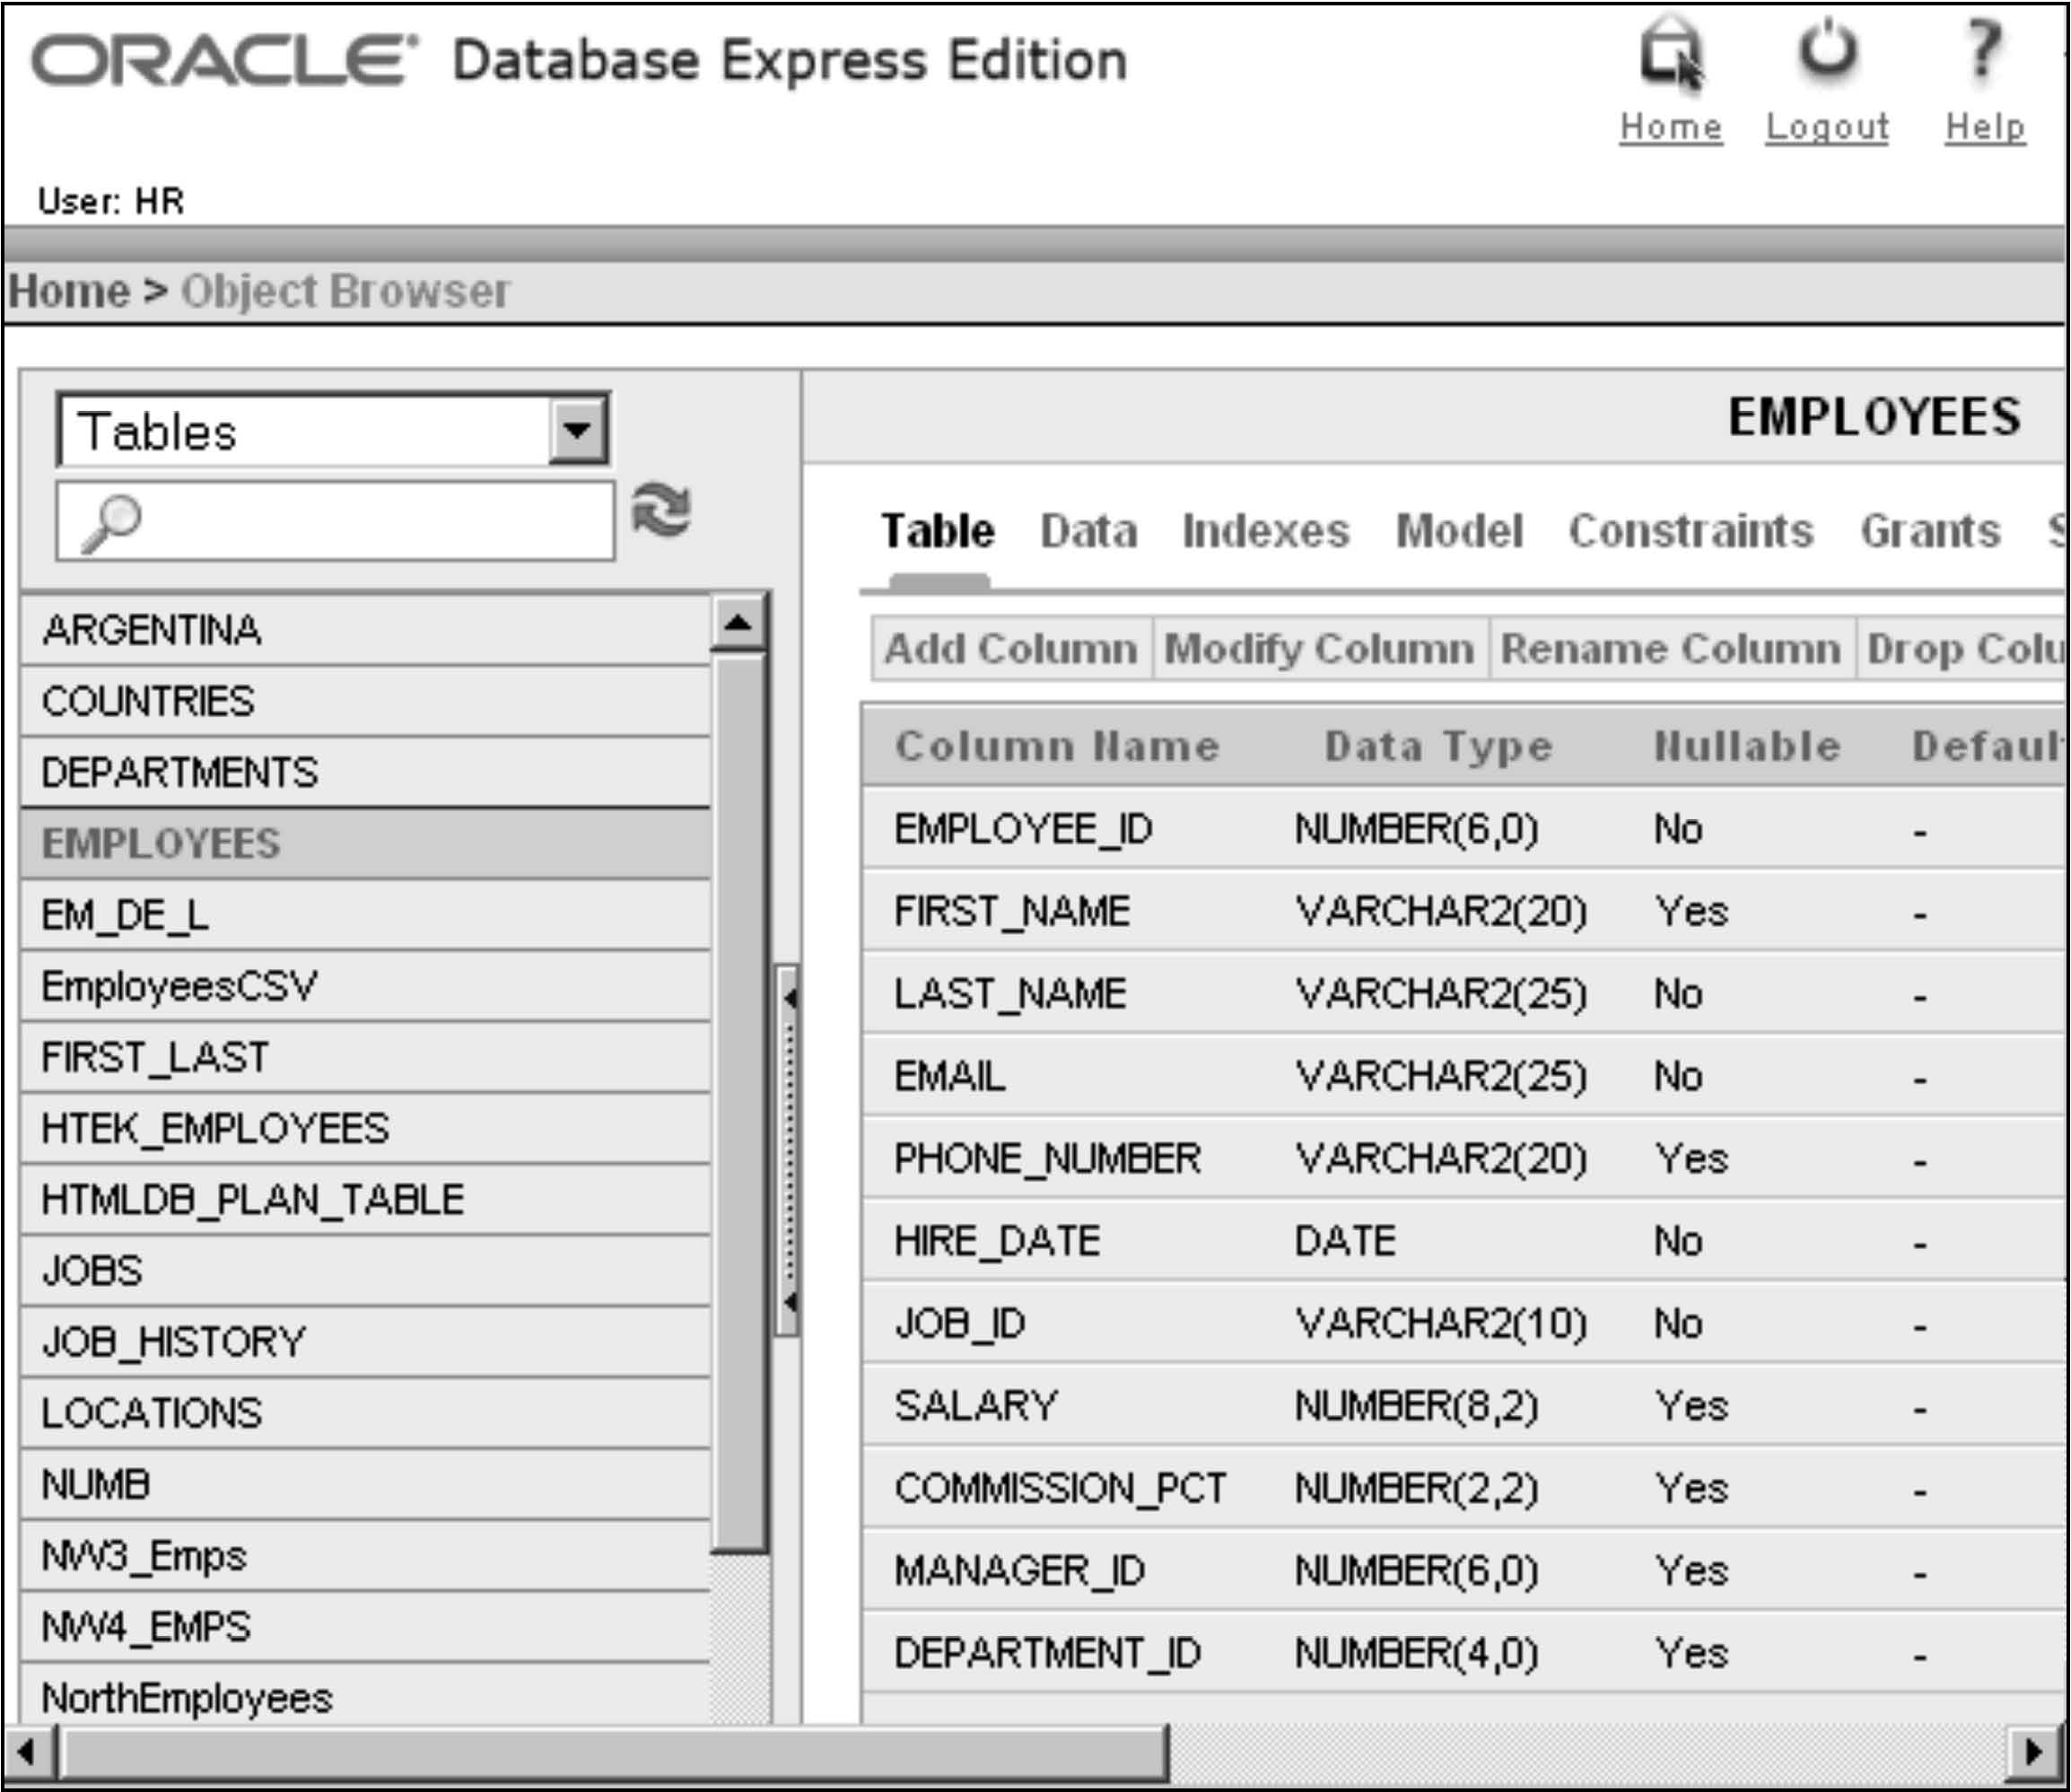Click the object list scroll up arrow
The image size is (2071, 1792).
738,623
